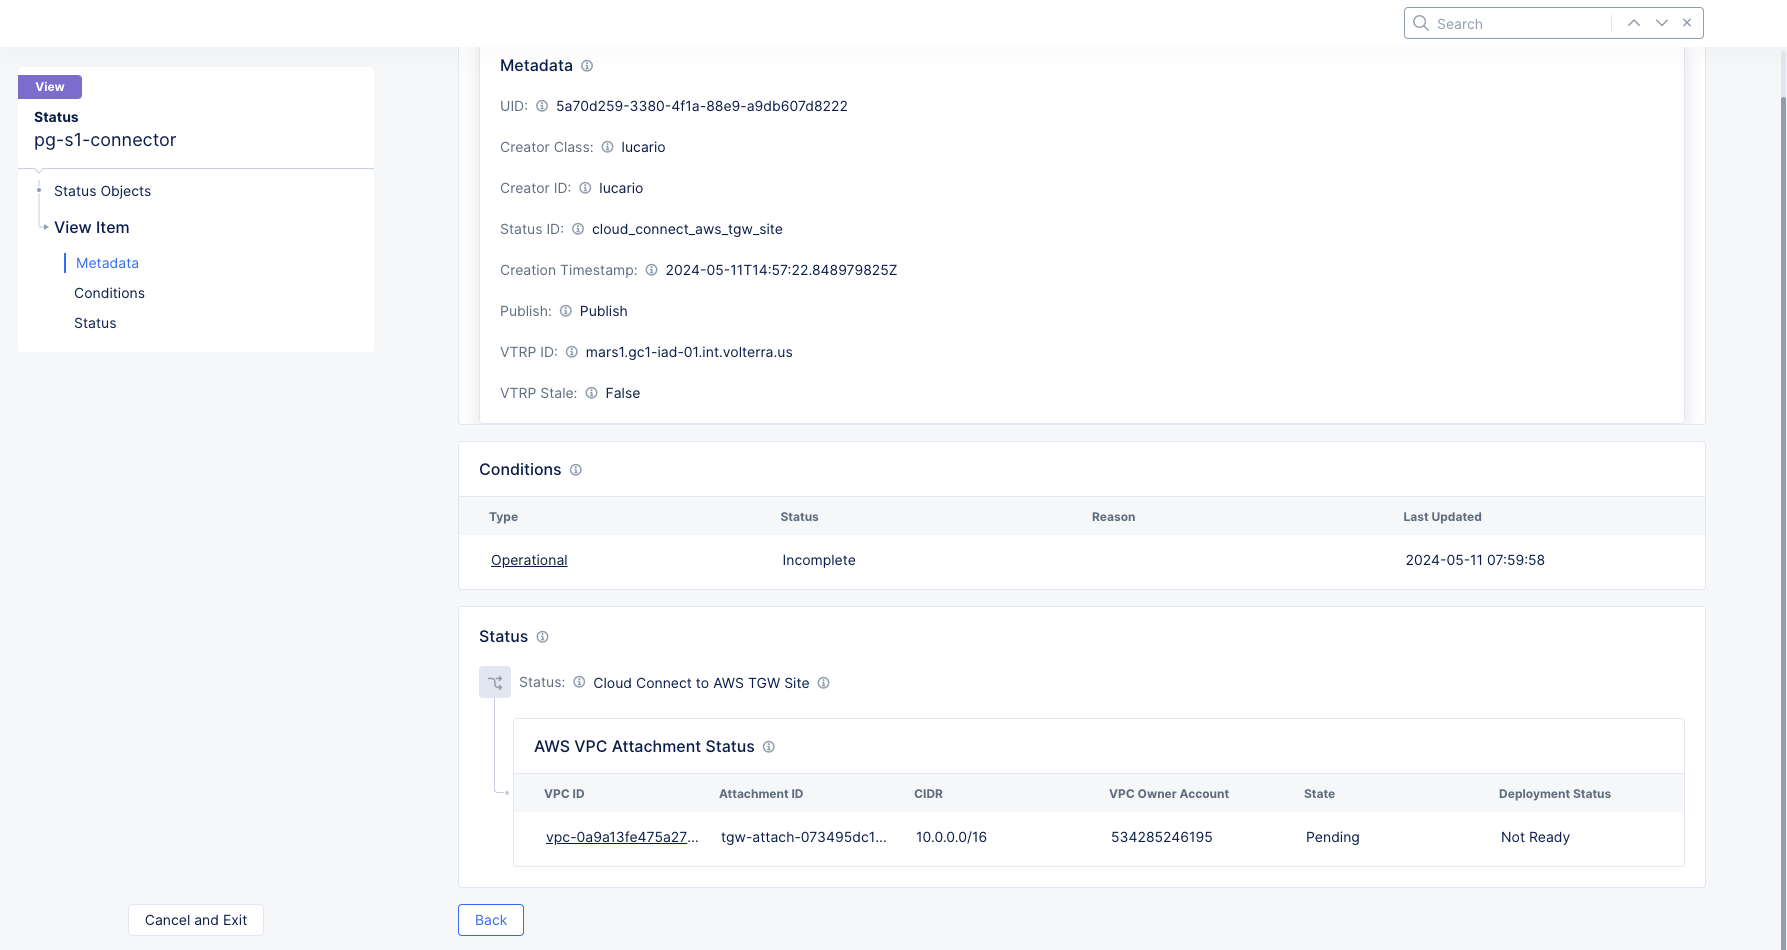1787x950 pixels.
Task: Open the Operational condition link
Action: pyautogui.click(x=529, y=560)
